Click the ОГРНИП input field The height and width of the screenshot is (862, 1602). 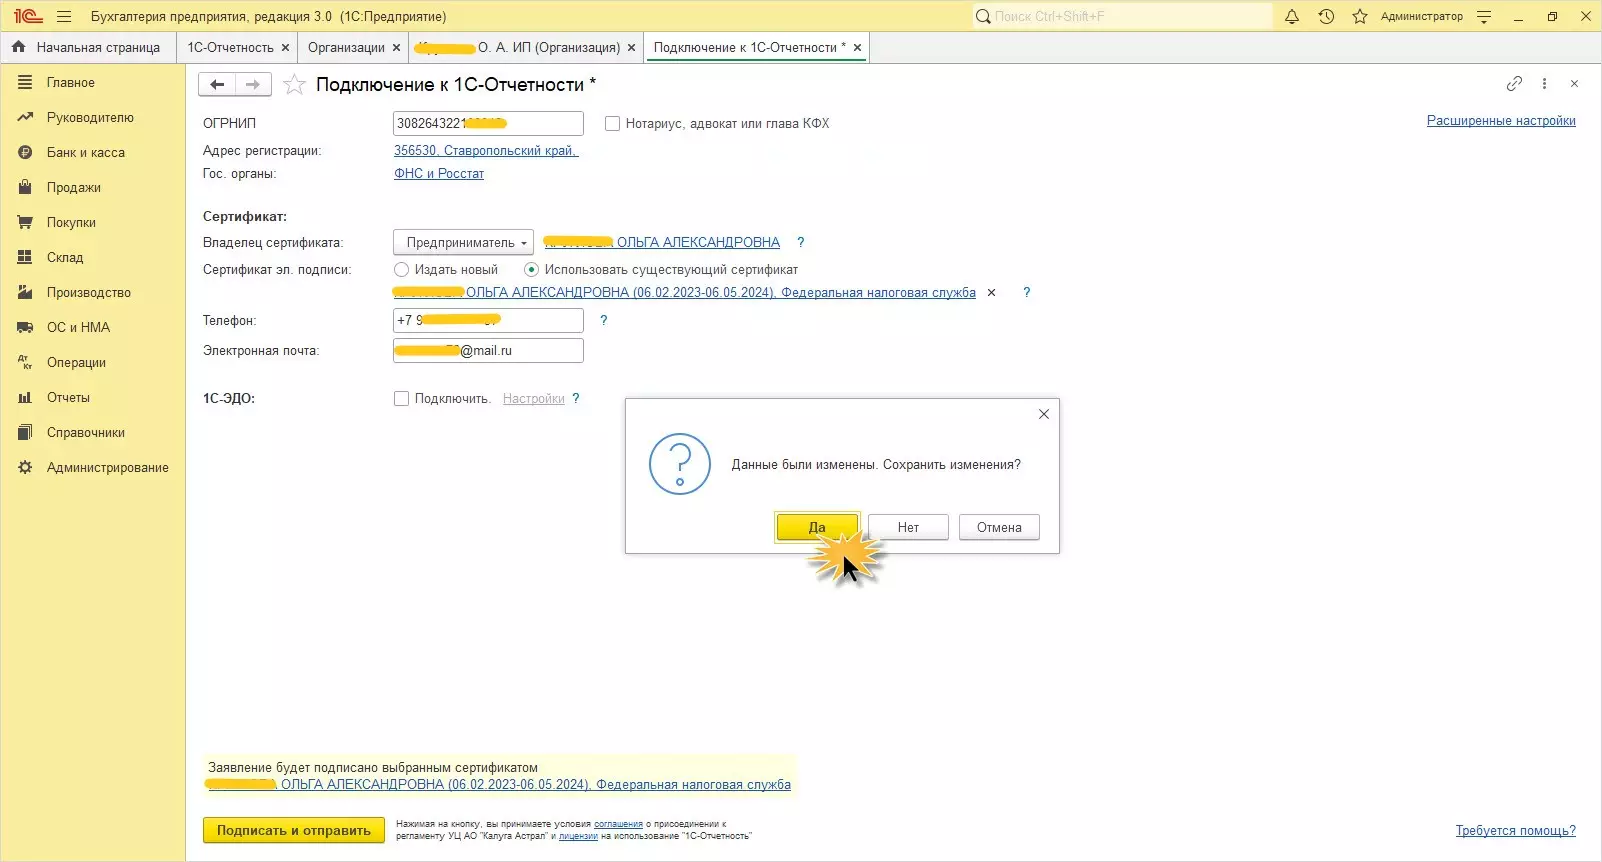click(x=488, y=123)
